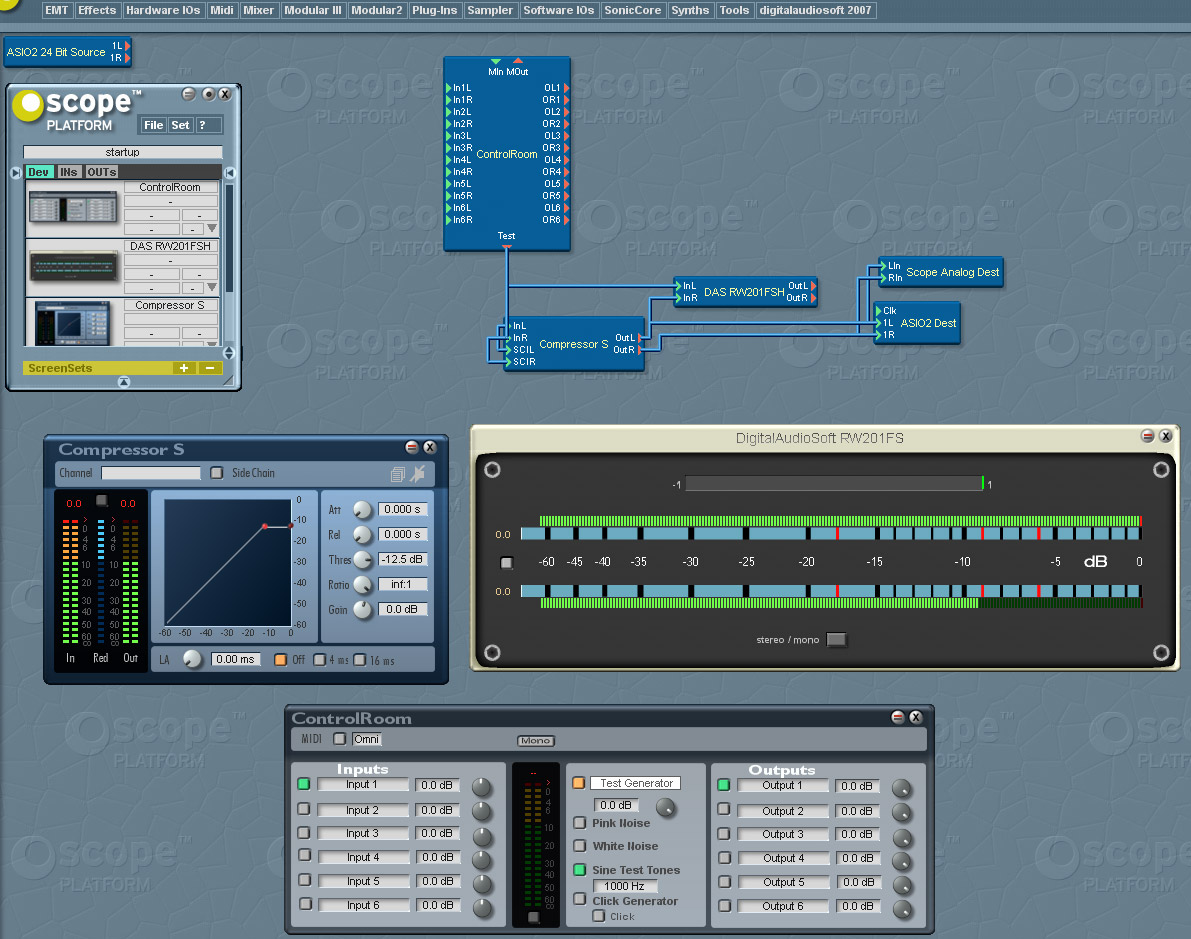Enable the Click Generator checkbox
Viewport: 1191px width, 939px height.
580,899
